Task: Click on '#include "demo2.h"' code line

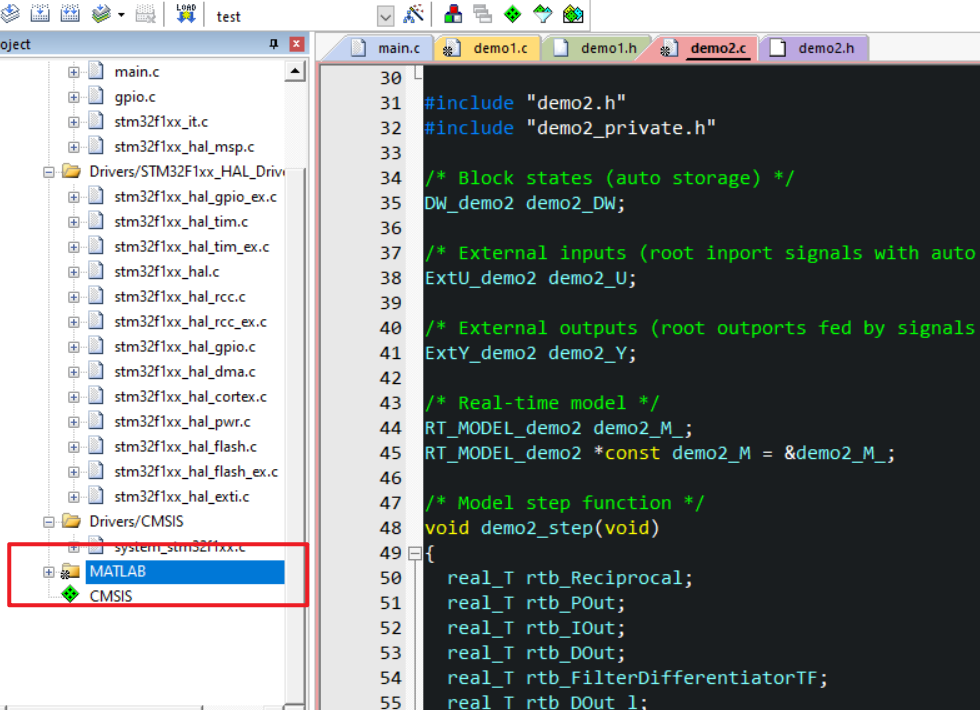Action: point(525,103)
